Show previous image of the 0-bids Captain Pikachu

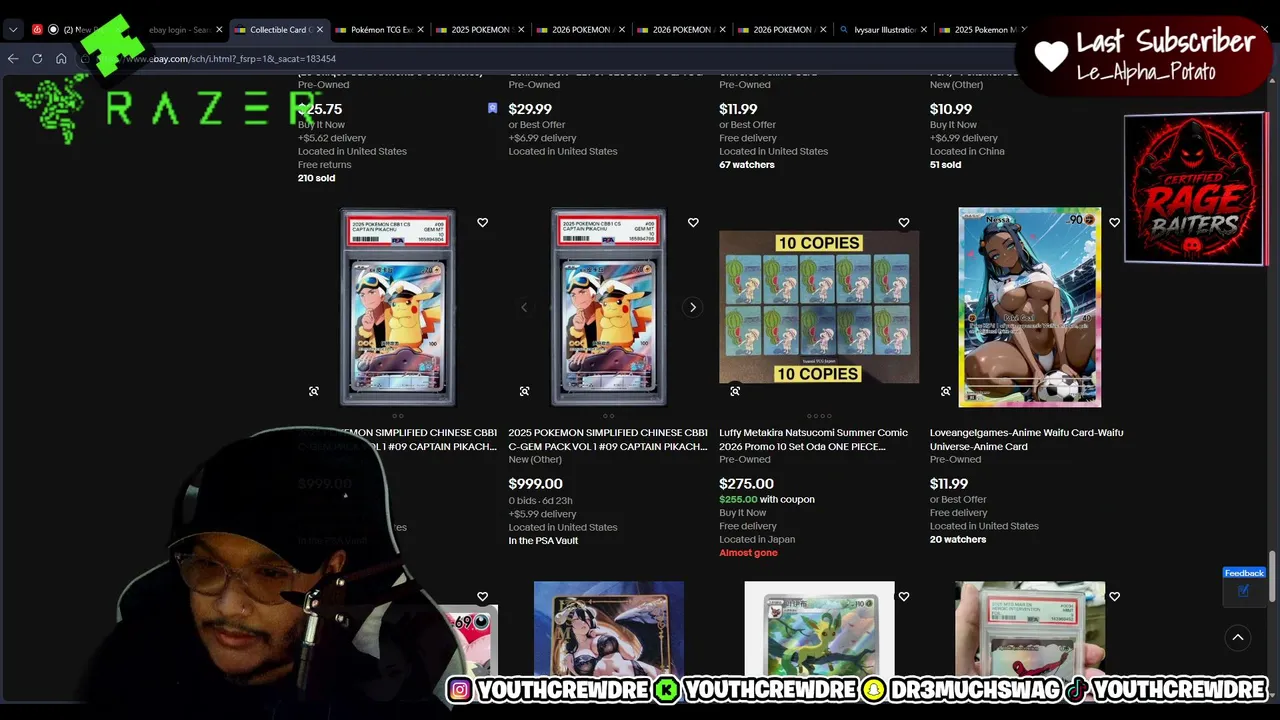524,307
